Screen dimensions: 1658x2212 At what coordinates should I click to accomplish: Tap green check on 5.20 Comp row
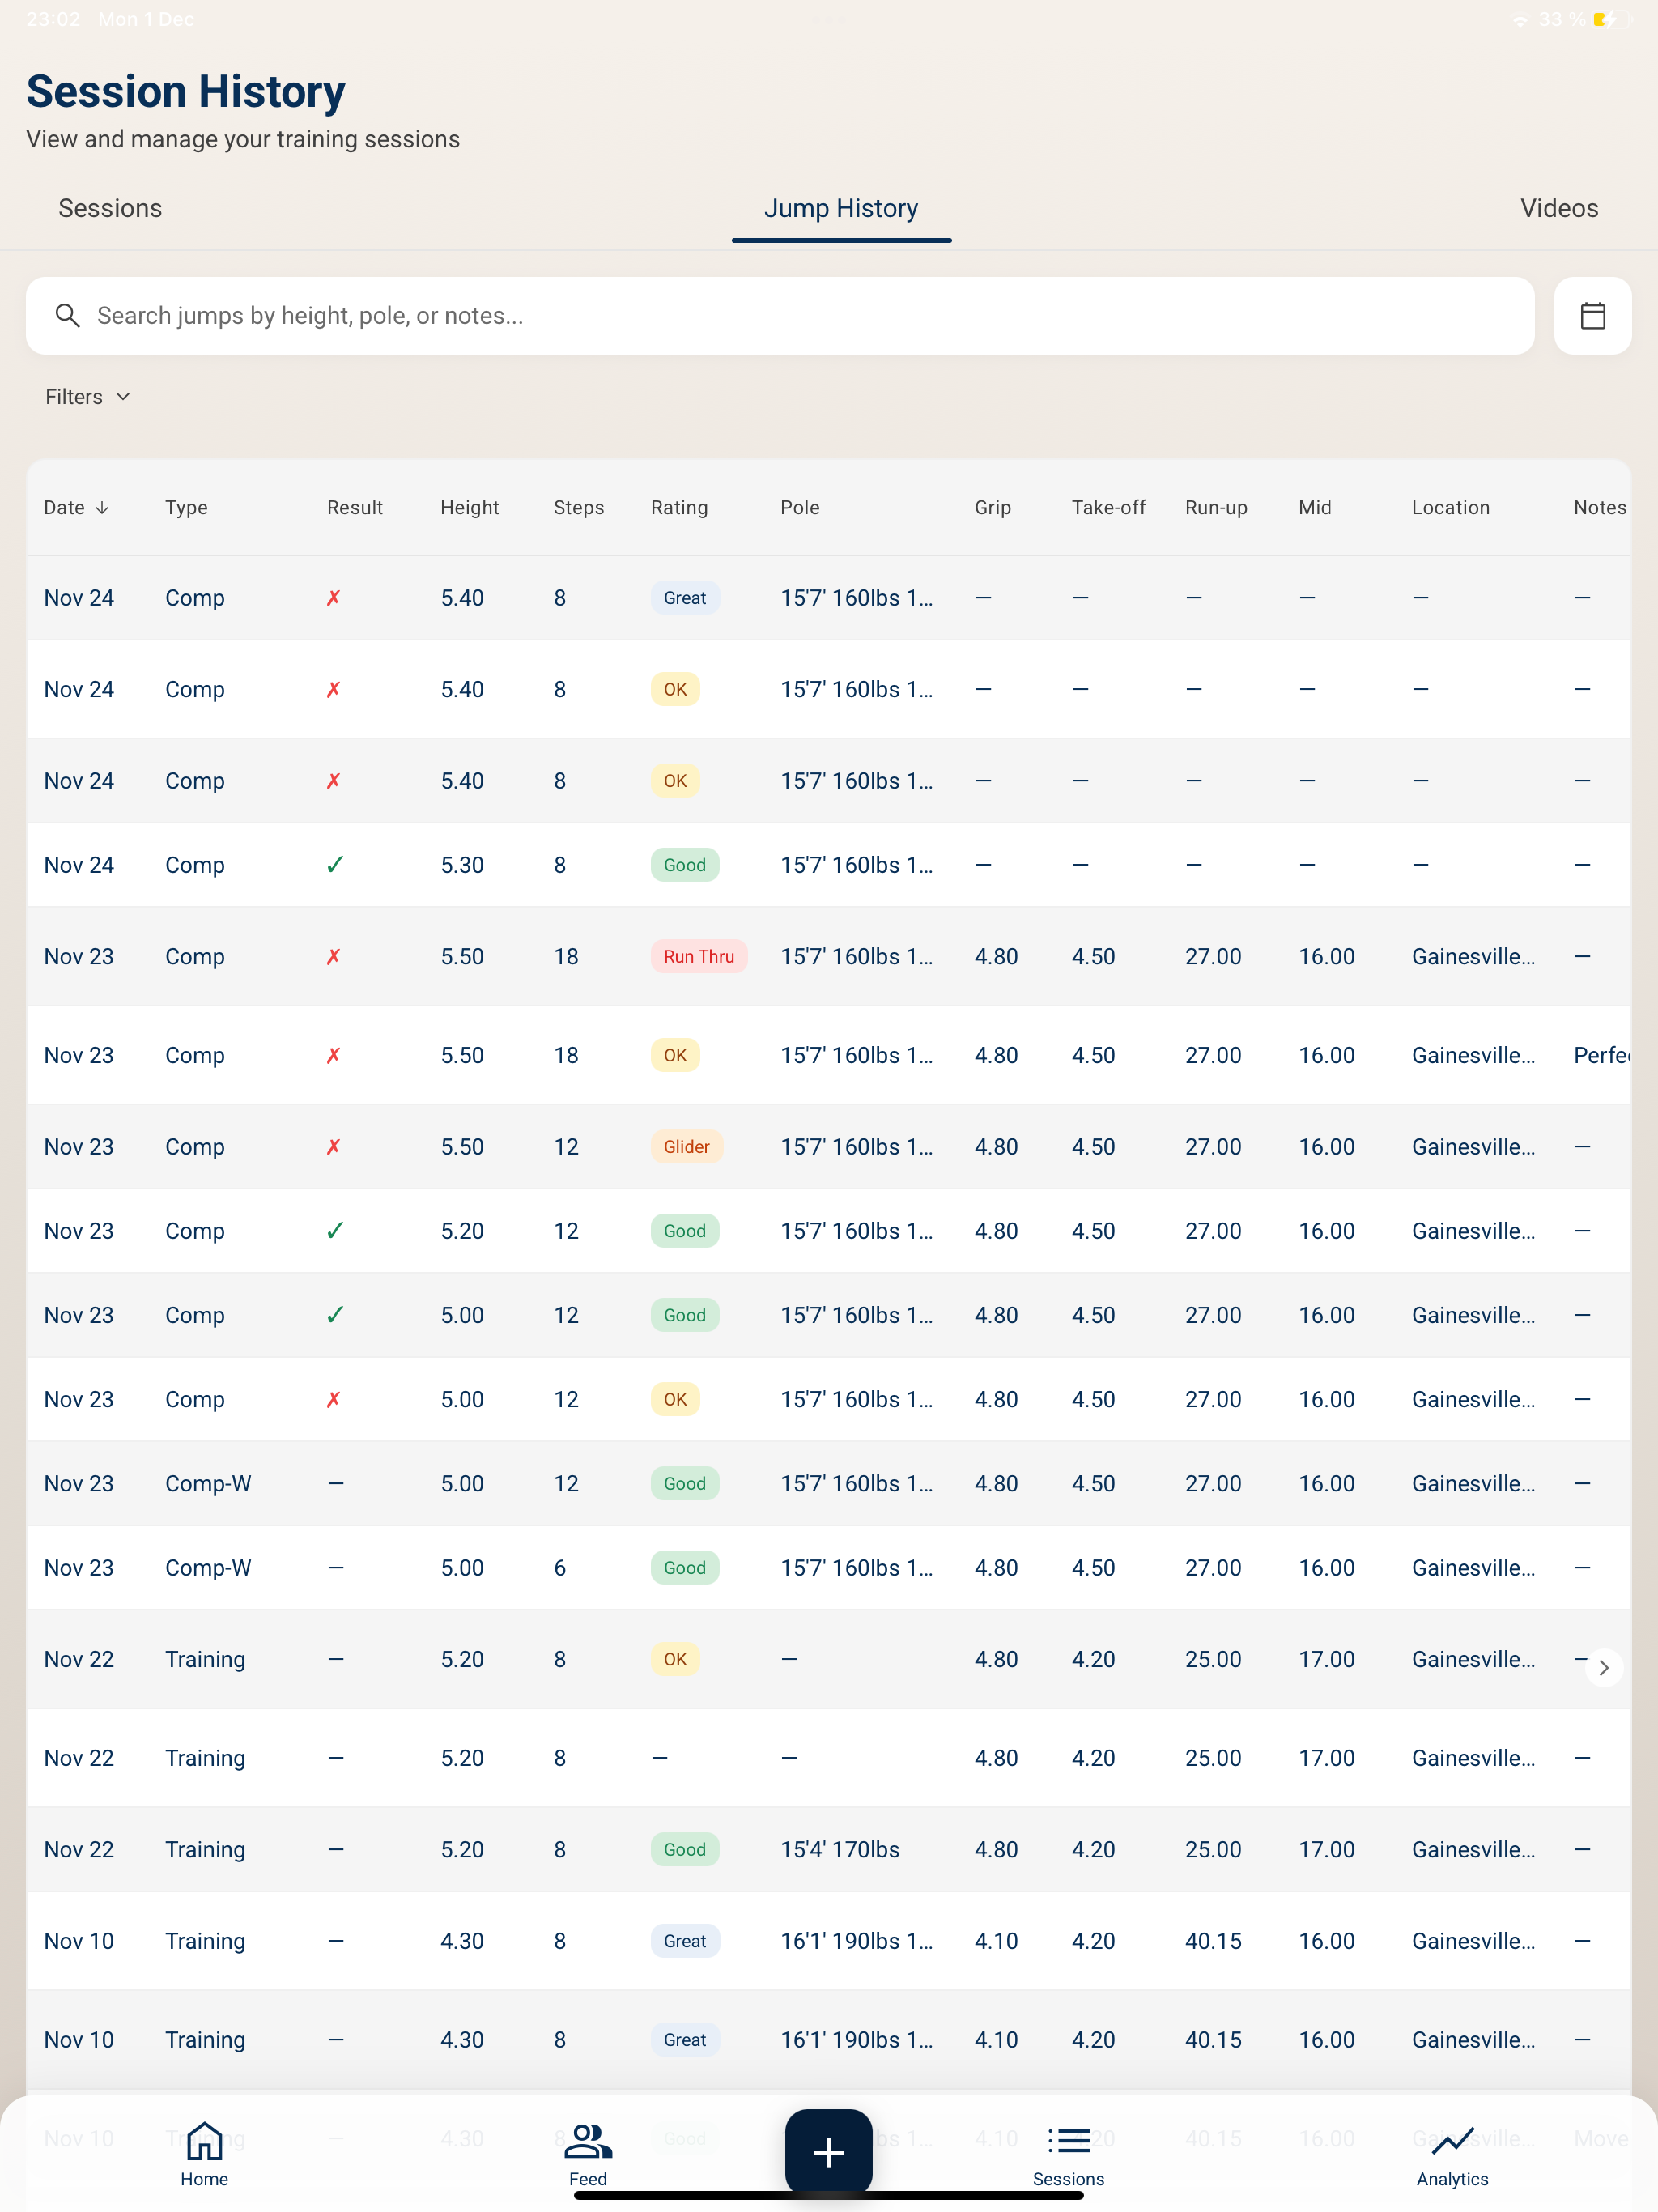[335, 1231]
